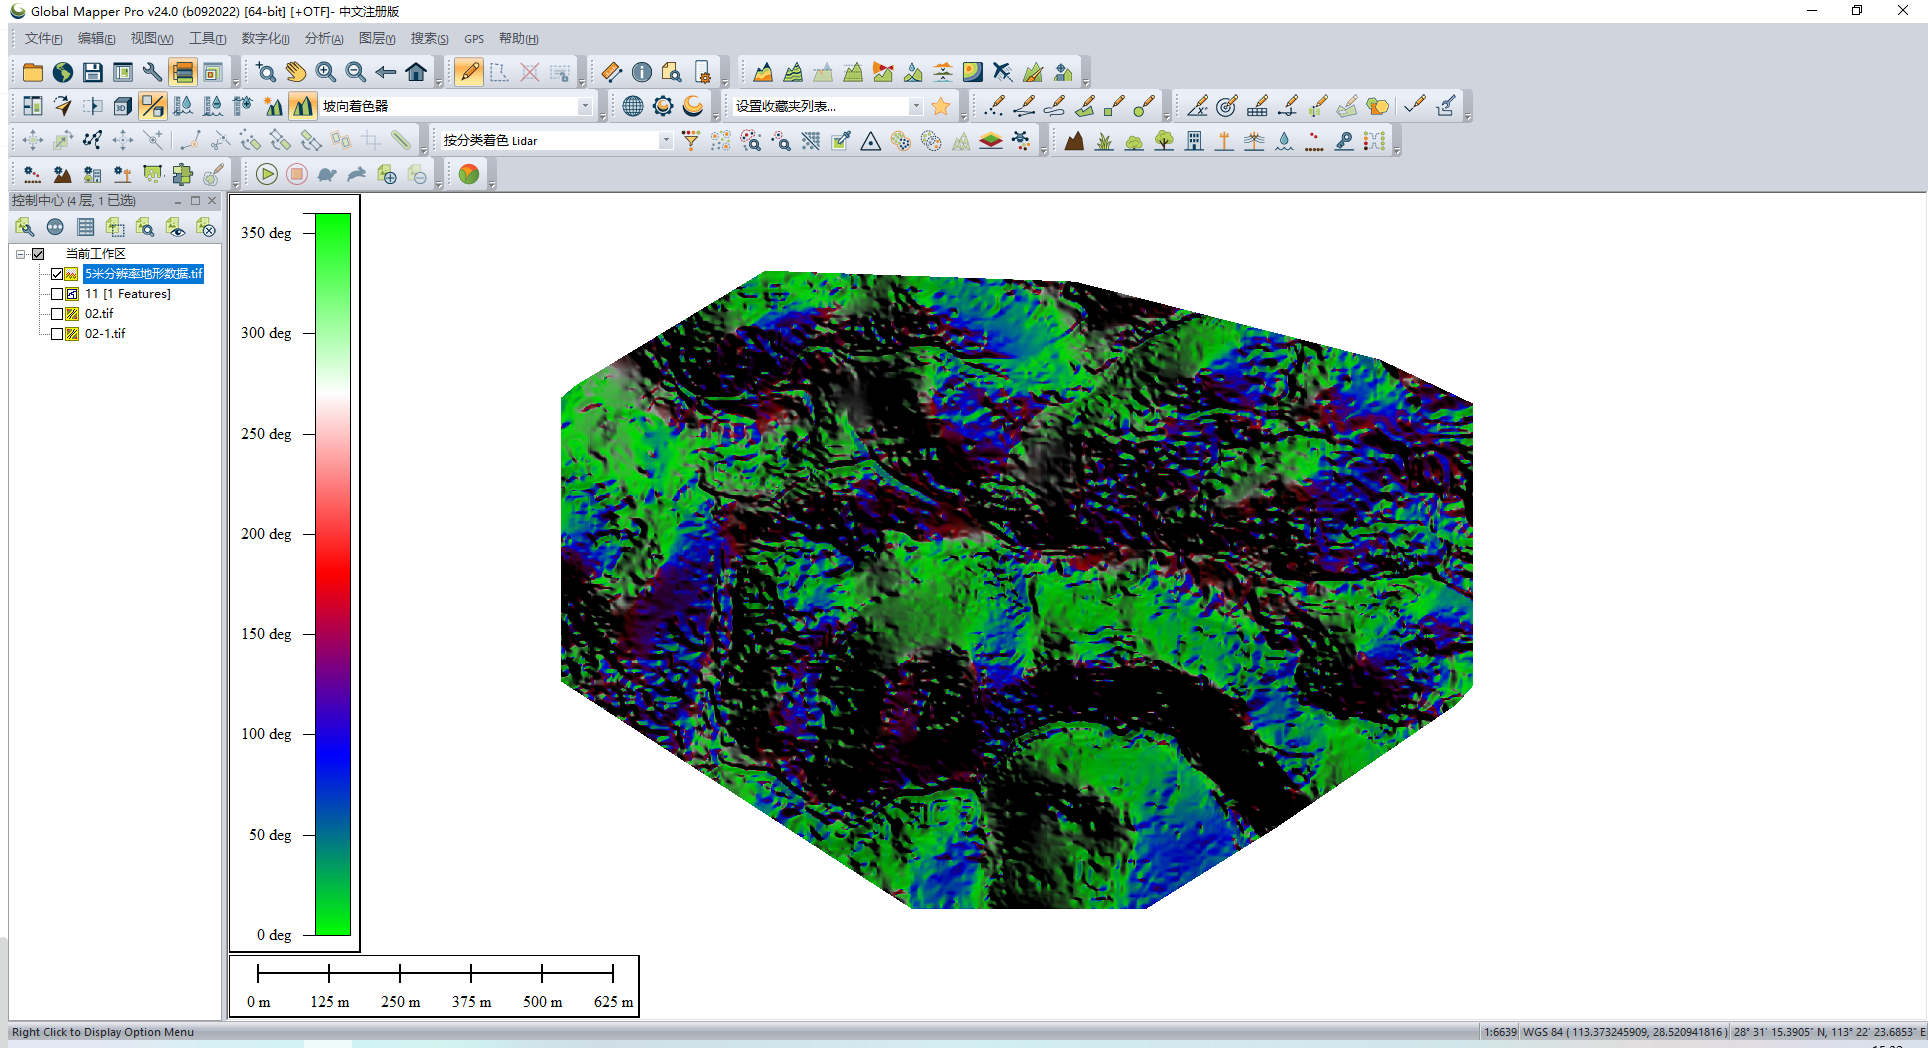Select the Feature Info tool icon

(642, 72)
